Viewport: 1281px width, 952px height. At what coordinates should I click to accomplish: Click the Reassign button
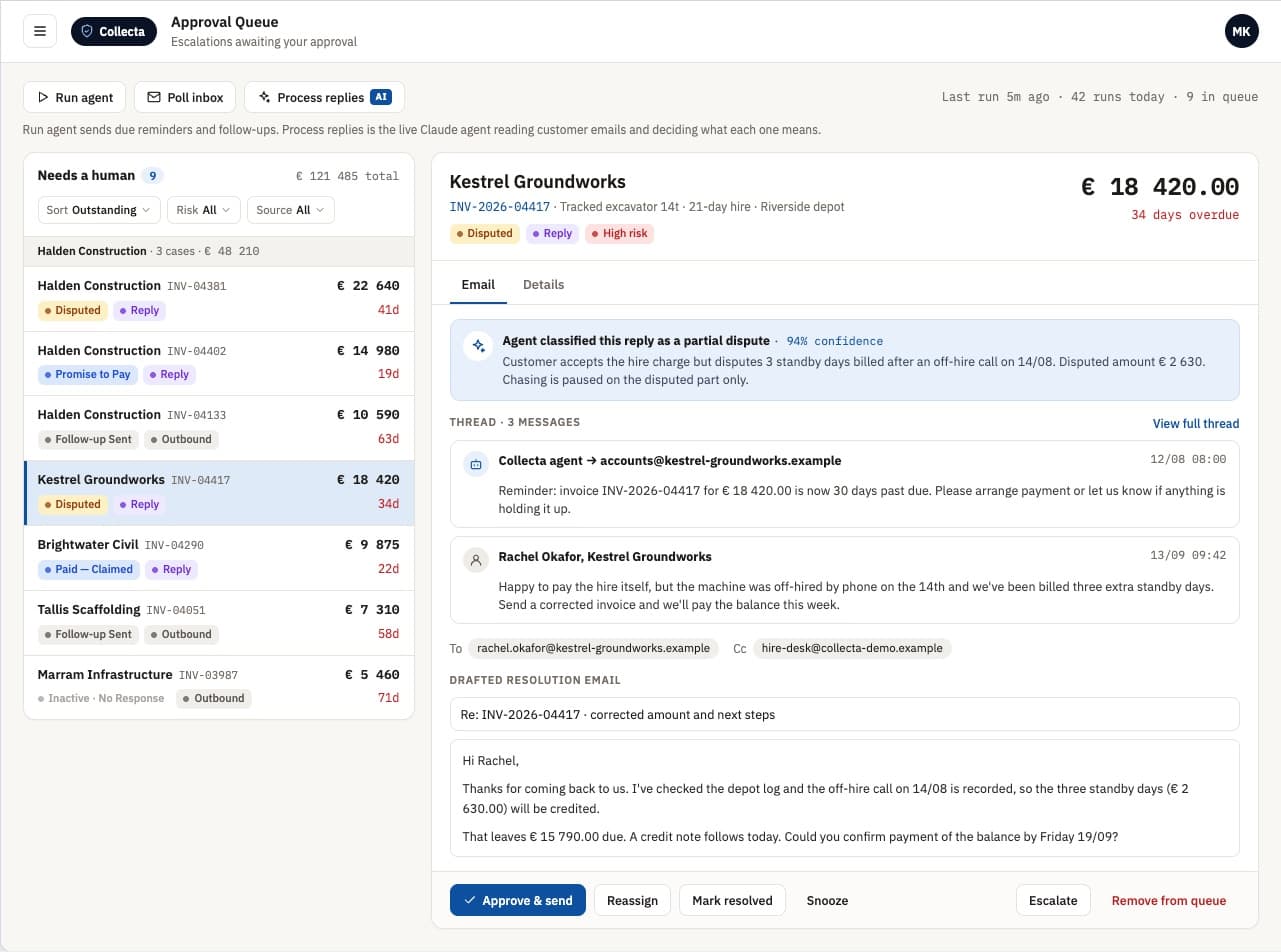(632, 900)
